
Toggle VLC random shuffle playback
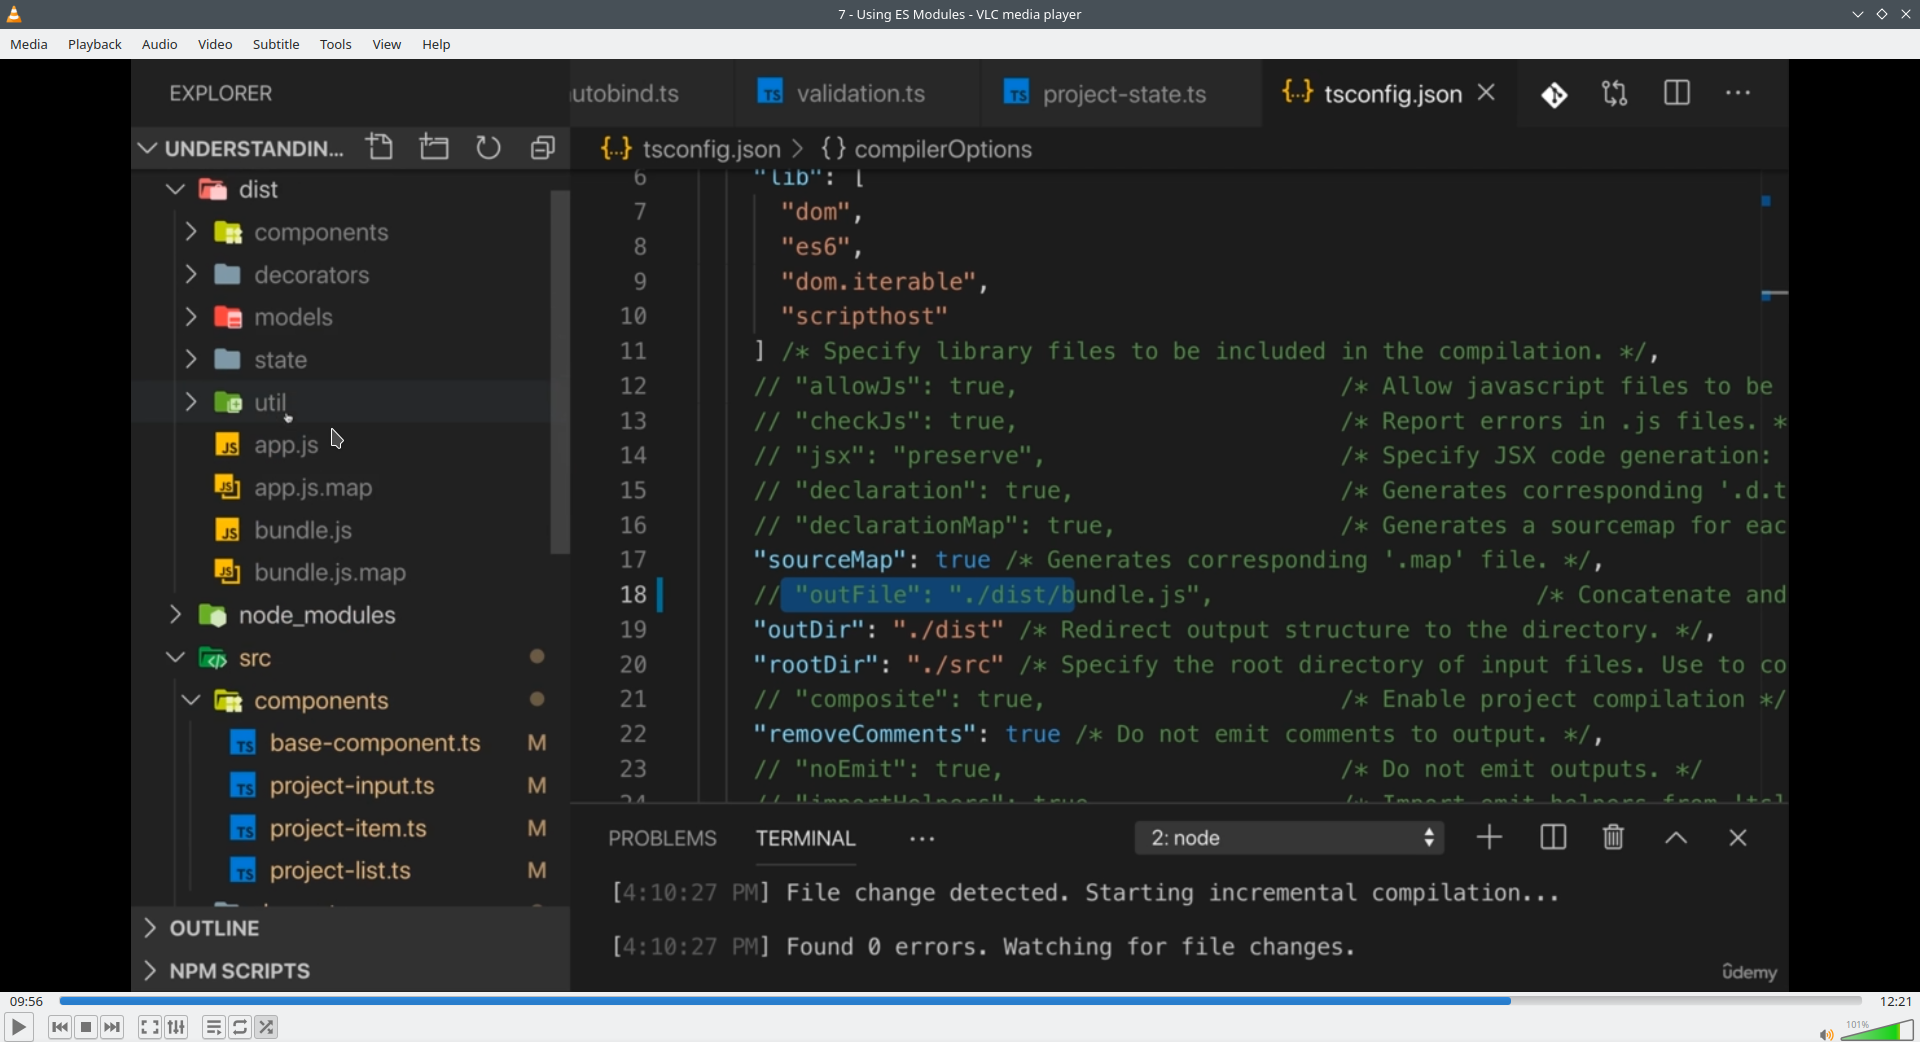267,1027
